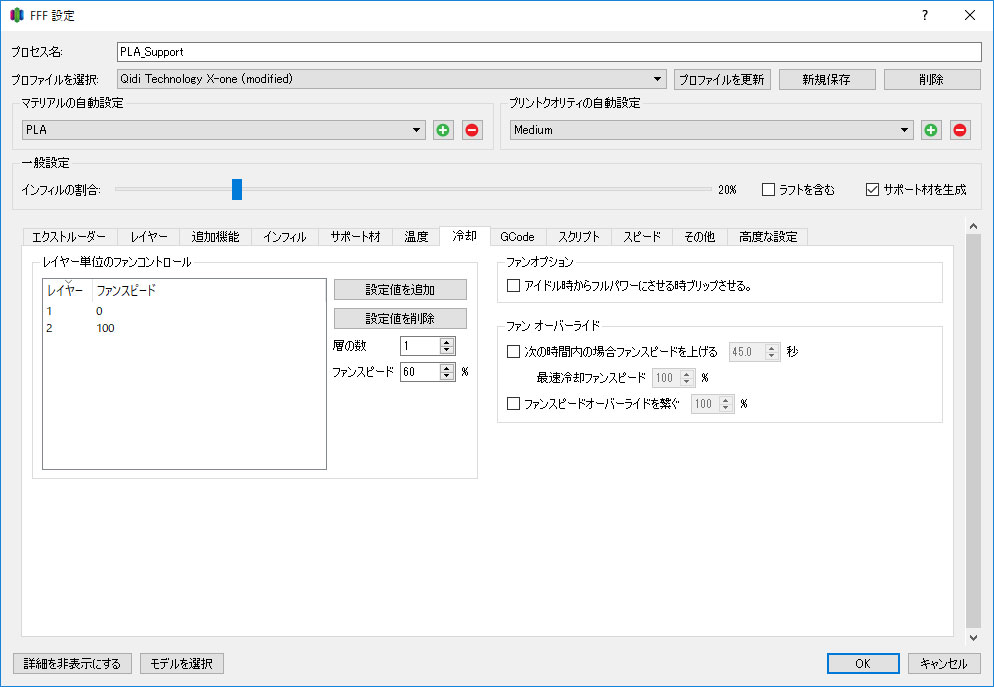Expand the PLA material dropdown
The image size is (994, 687).
(x=224, y=130)
